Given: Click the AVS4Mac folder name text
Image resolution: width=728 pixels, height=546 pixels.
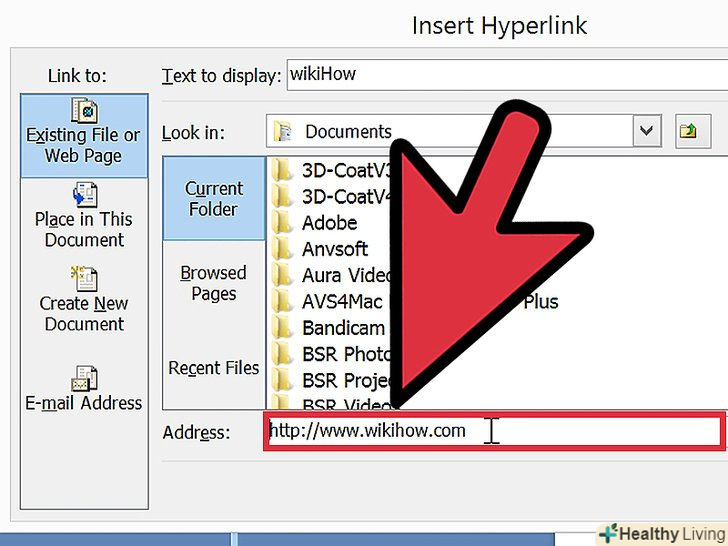Looking at the screenshot, I should [x=342, y=302].
